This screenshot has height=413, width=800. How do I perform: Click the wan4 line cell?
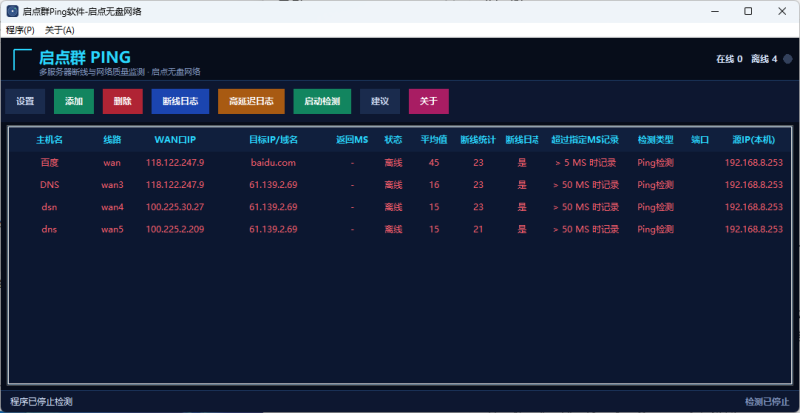(112, 207)
